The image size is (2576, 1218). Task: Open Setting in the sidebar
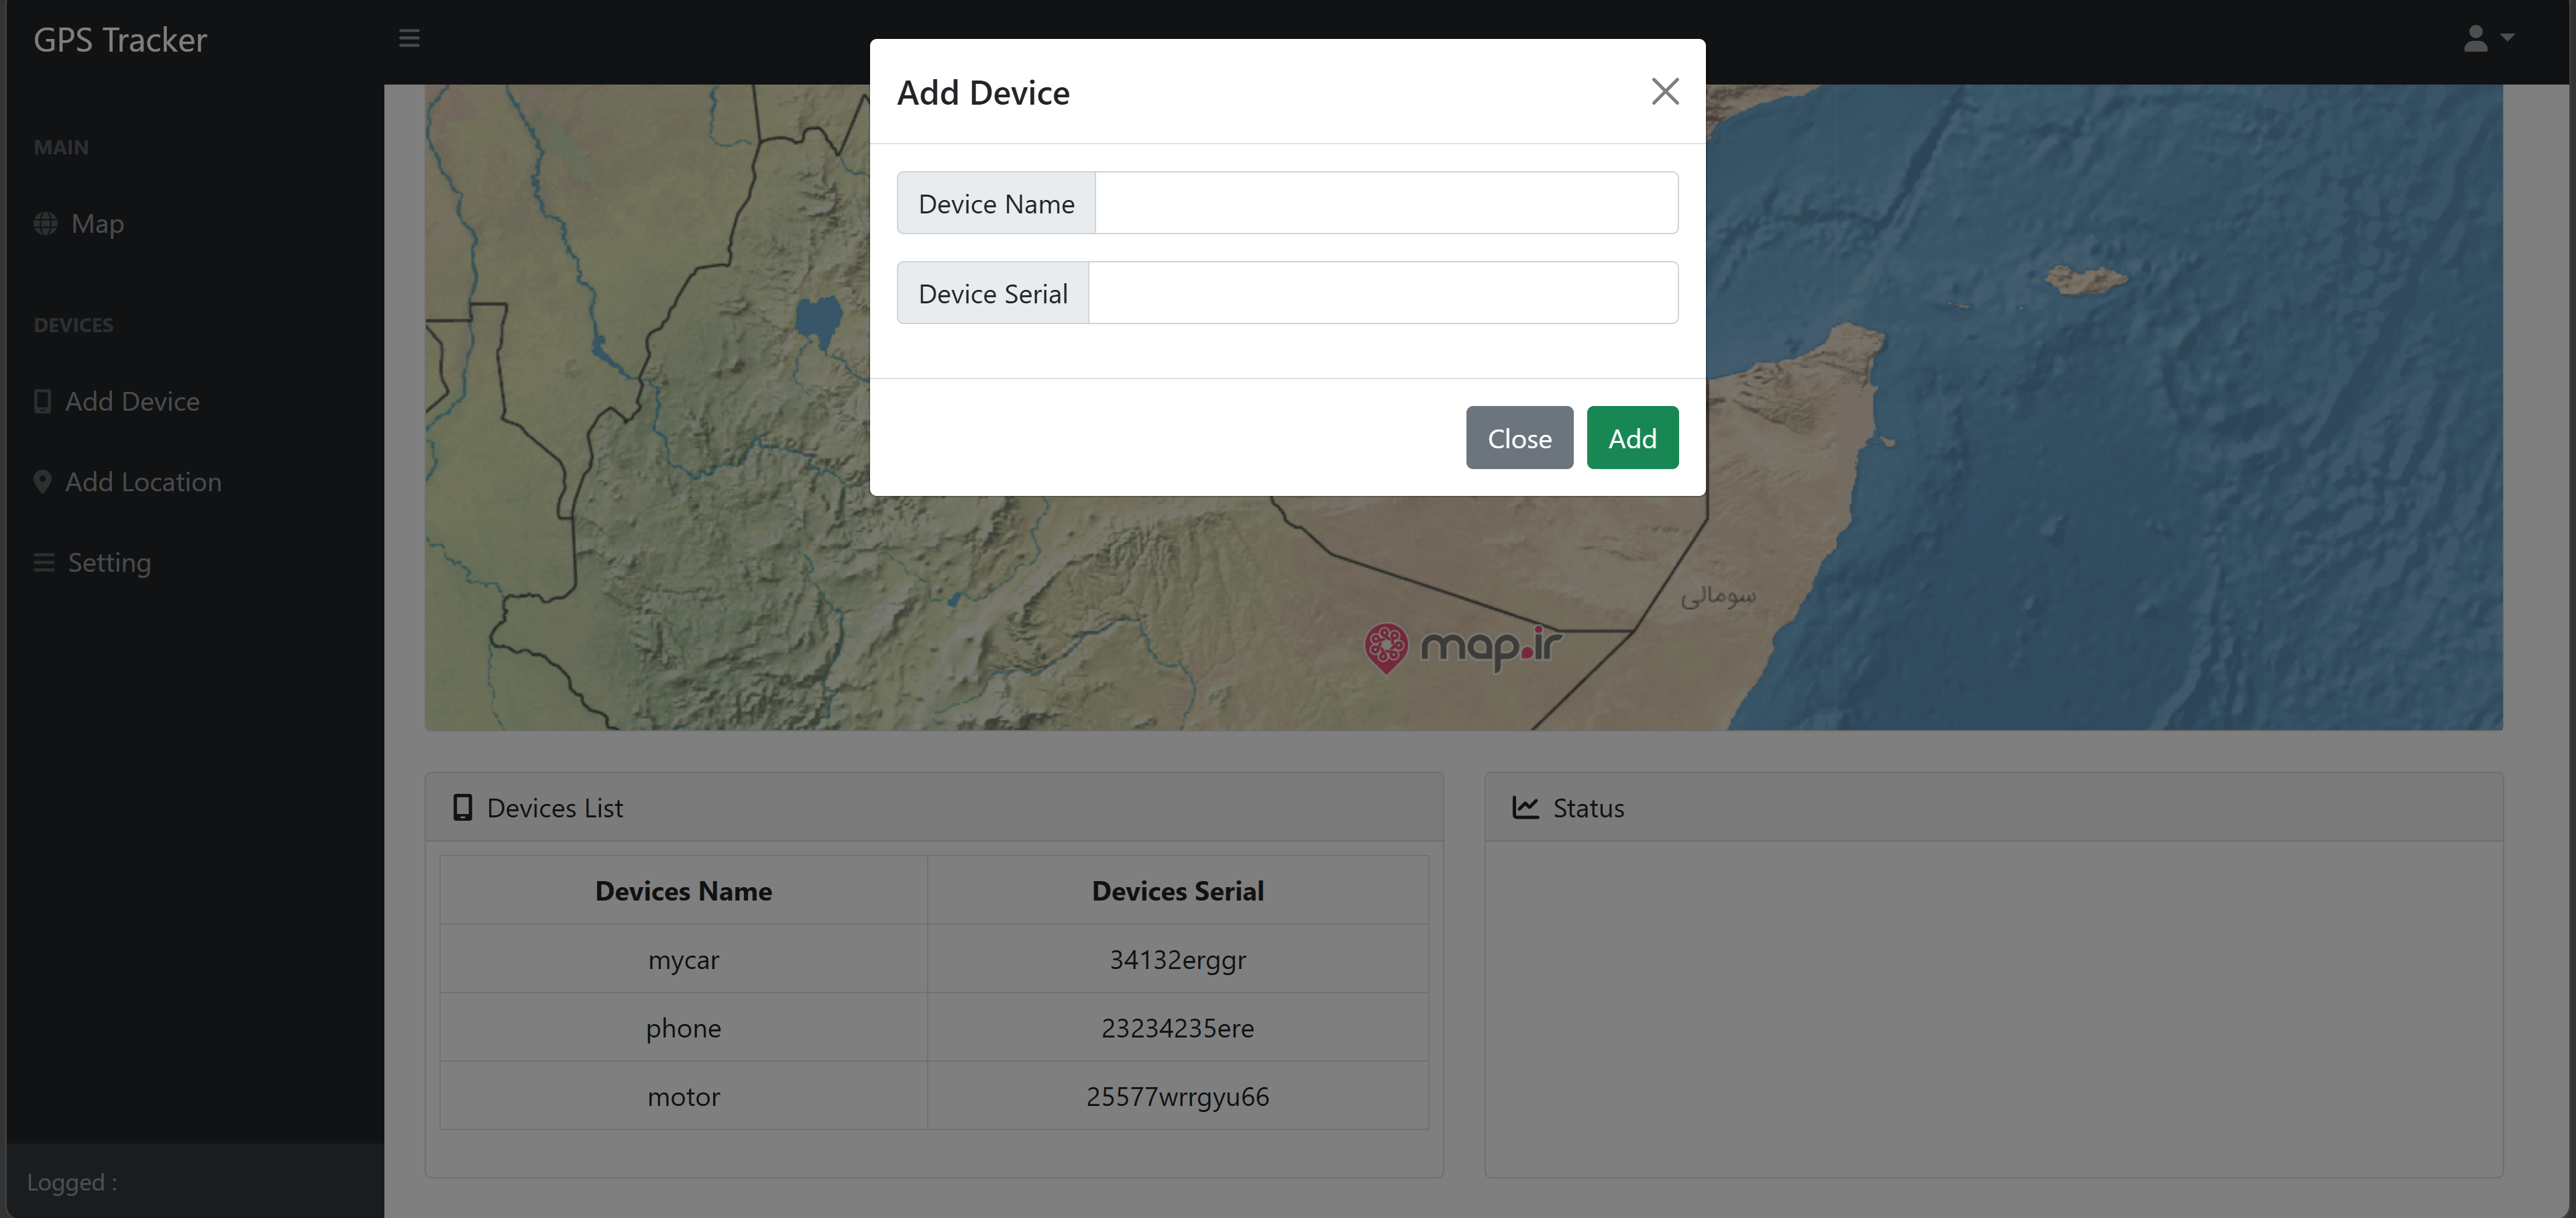pyautogui.click(x=93, y=562)
